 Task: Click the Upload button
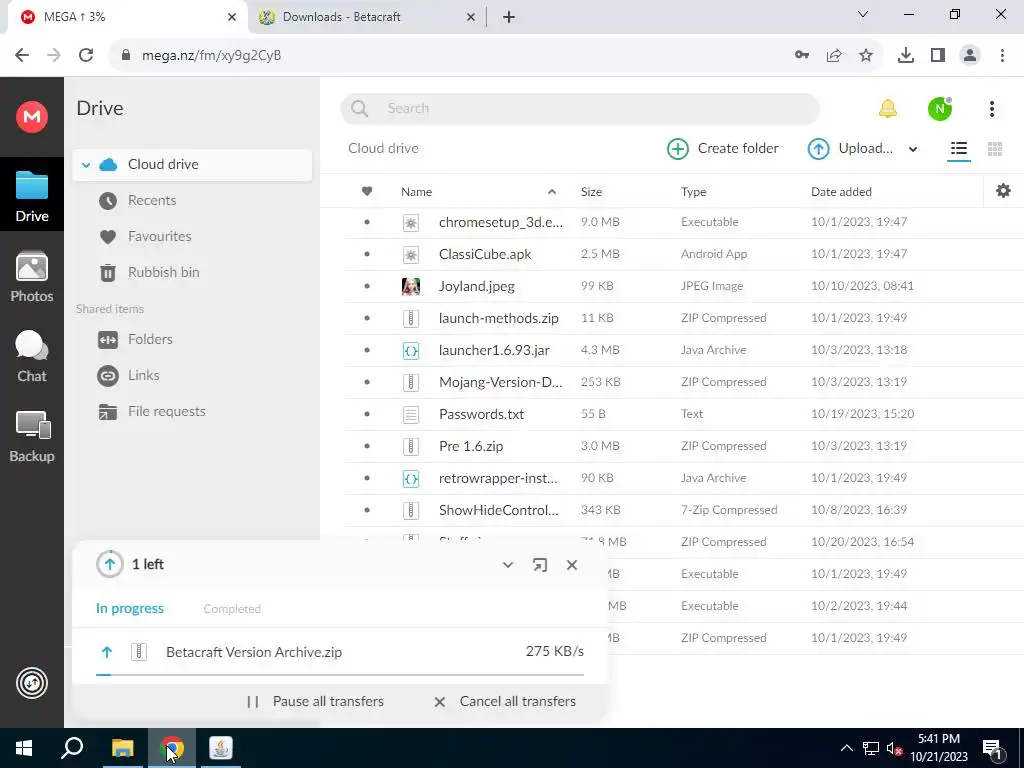(x=850, y=149)
